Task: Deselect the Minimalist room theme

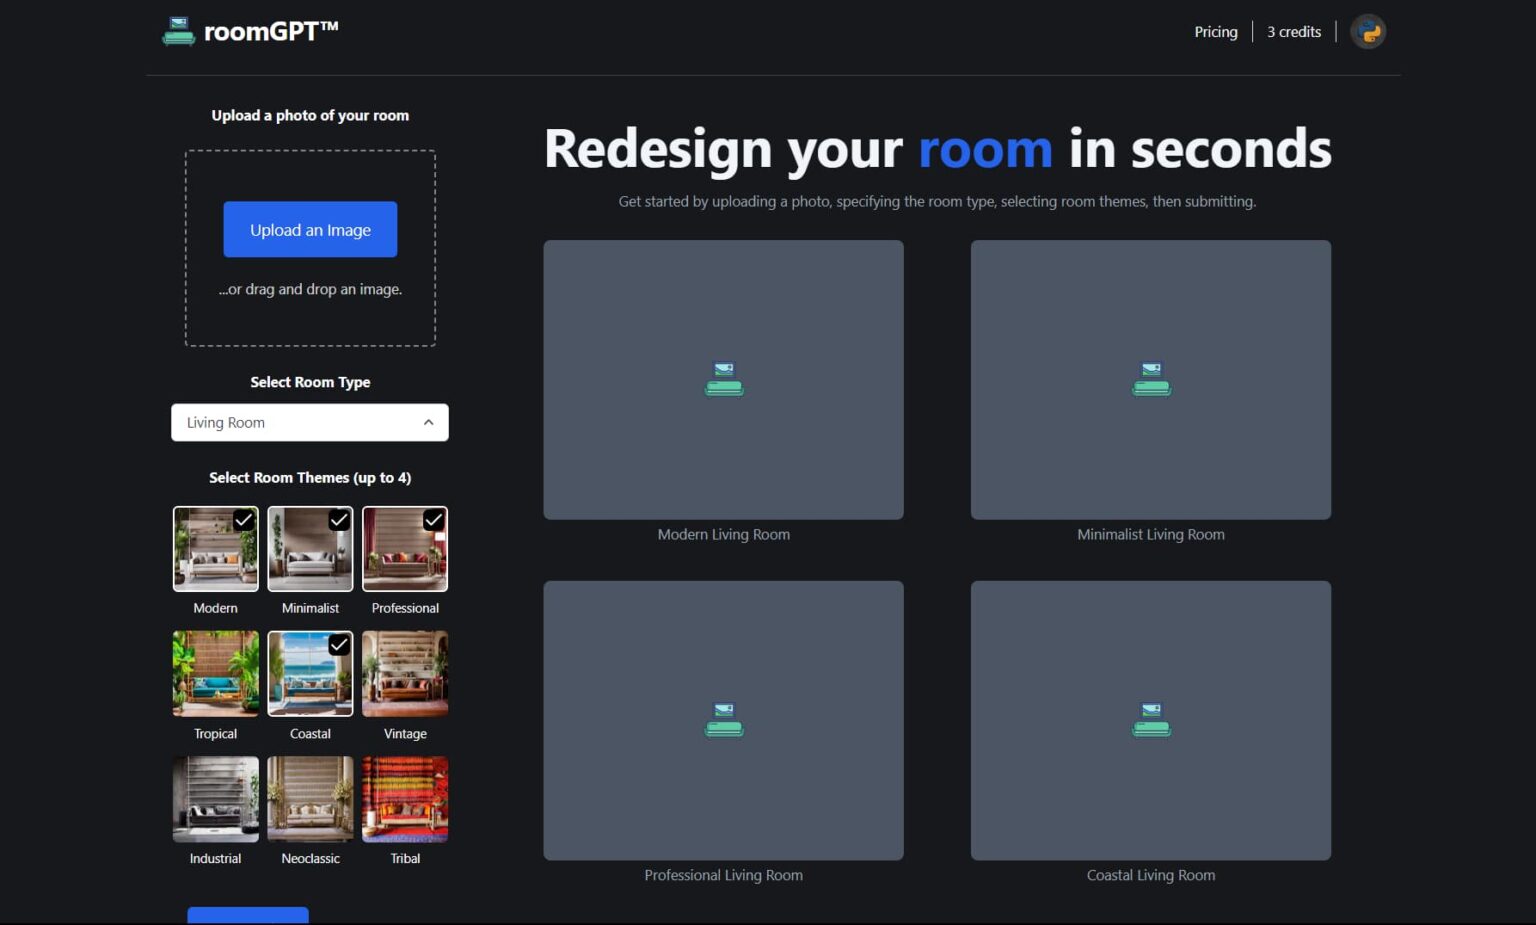Action: 310,548
